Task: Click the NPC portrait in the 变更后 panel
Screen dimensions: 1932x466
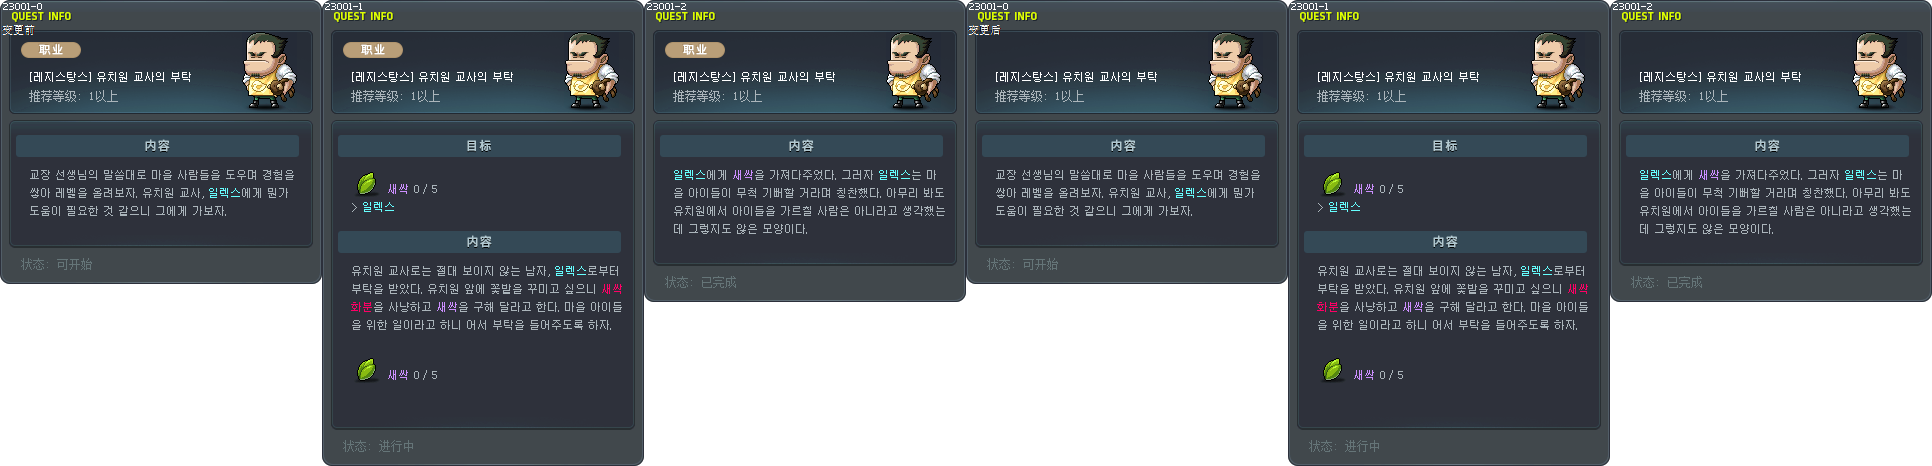Action: pyautogui.click(x=1236, y=71)
